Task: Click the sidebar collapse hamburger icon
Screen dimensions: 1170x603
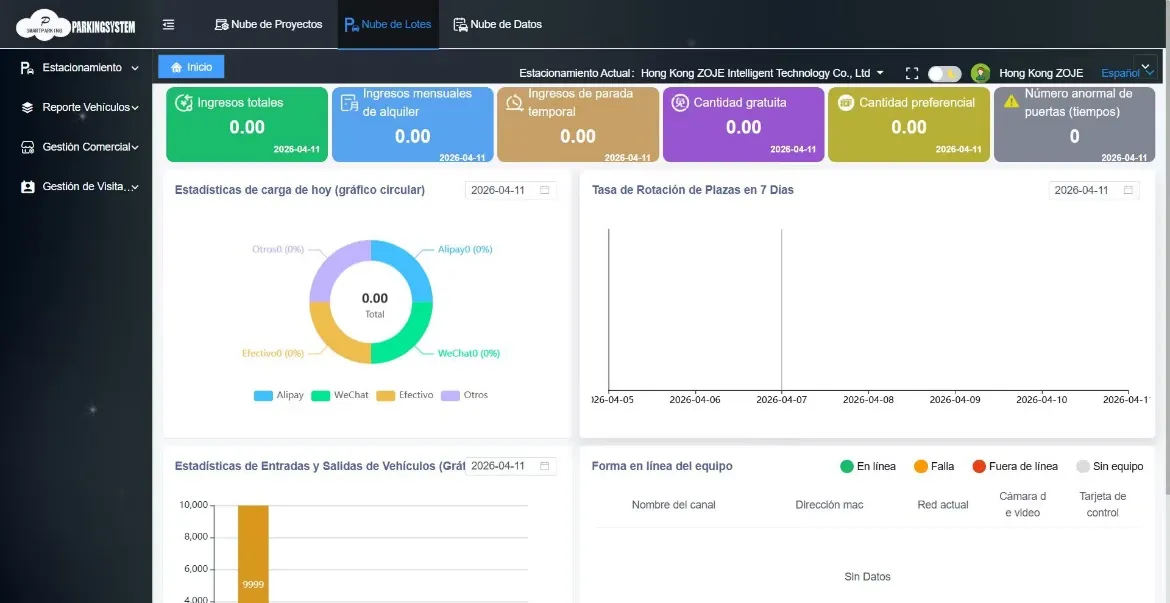Action: tap(168, 24)
